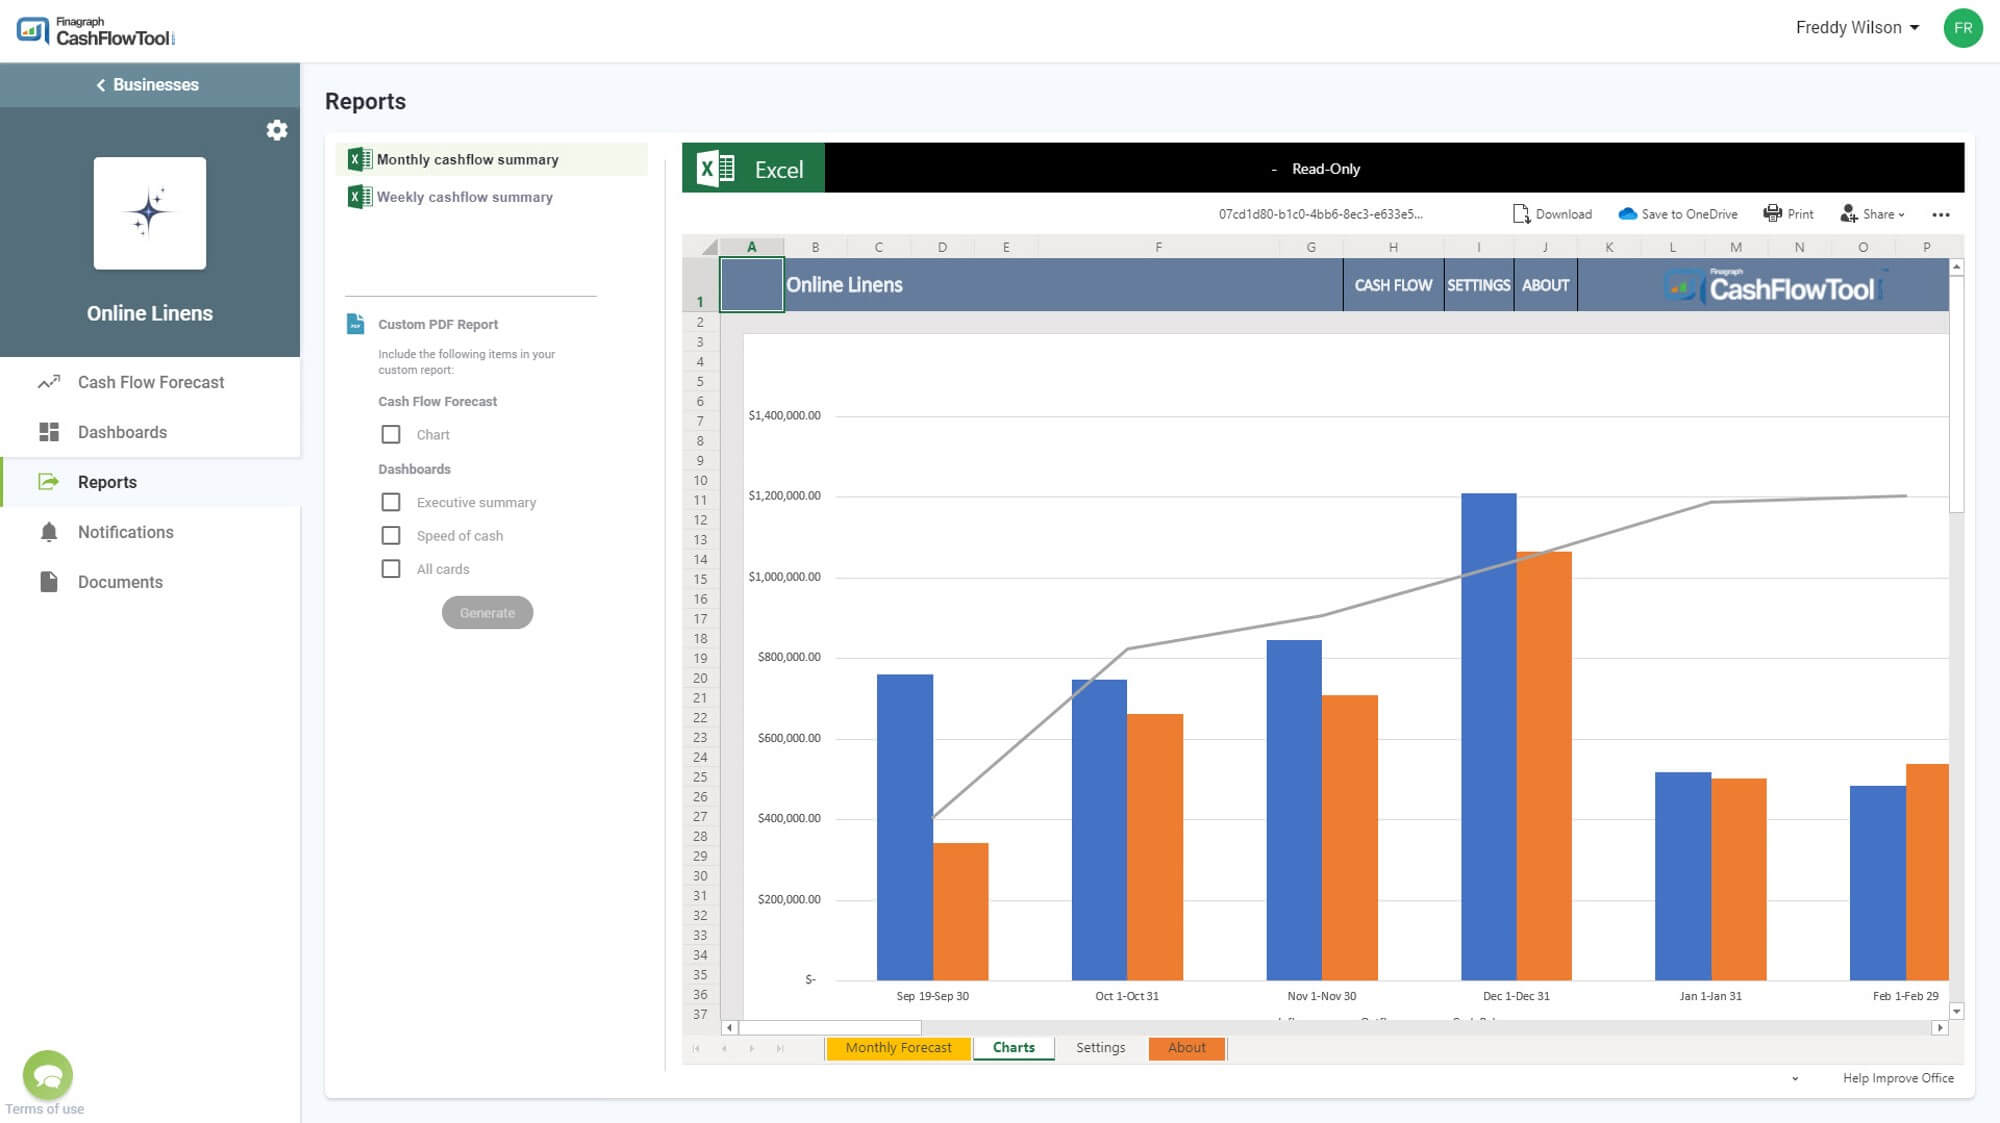Viewport: 2000px width, 1123px height.
Task: Click the Online Linens business logo thumbnail
Action: (x=150, y=213)
